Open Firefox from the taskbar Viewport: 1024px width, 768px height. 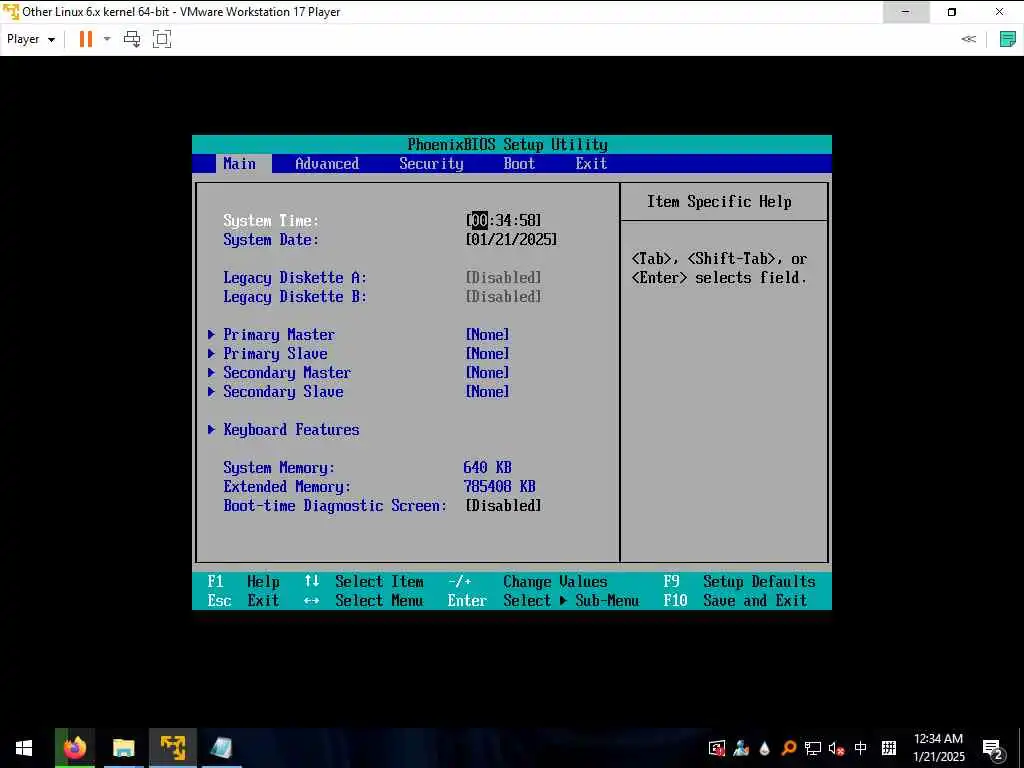coord(74,748)
